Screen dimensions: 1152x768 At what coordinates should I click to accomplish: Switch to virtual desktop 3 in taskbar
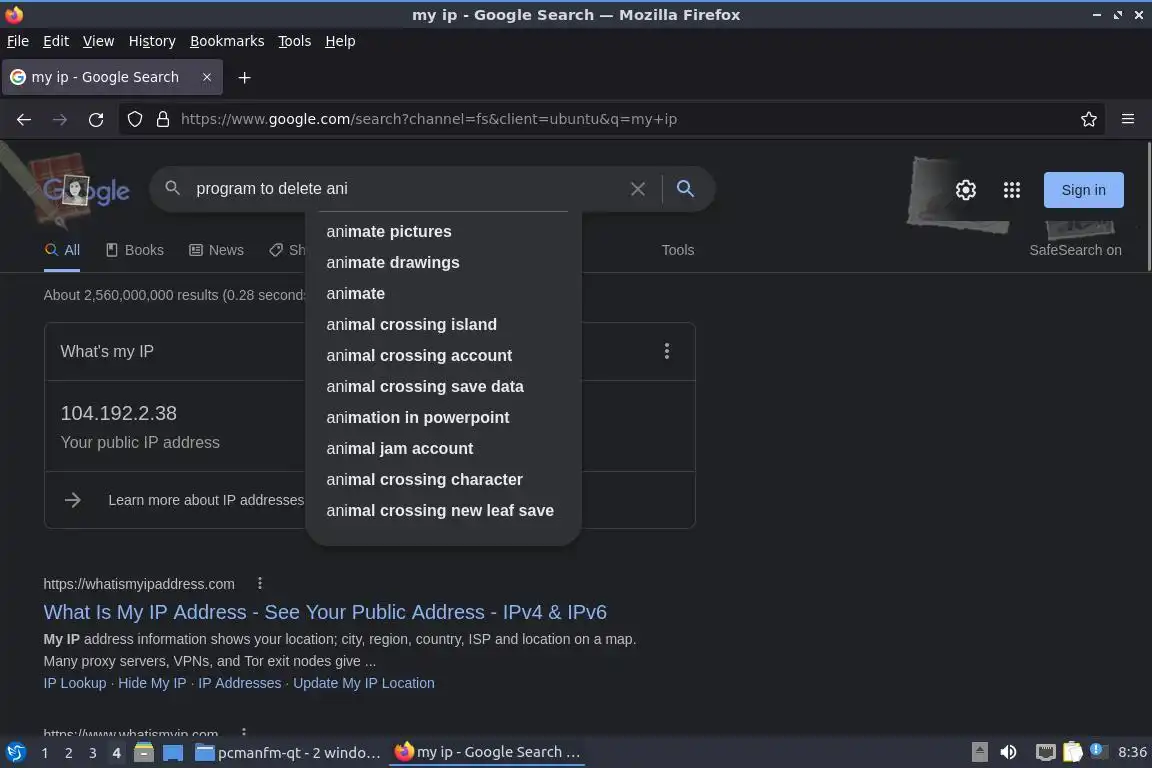pos(93,753)
